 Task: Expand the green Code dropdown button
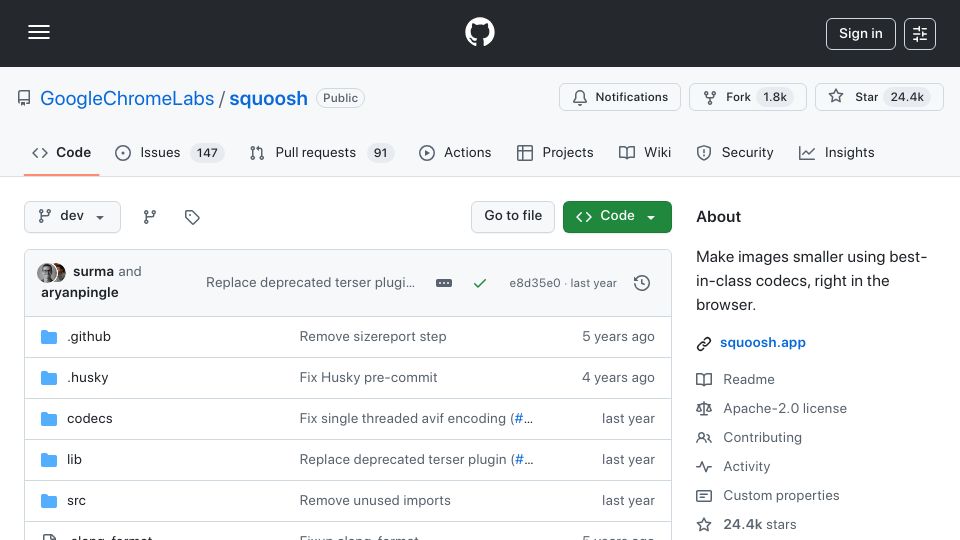(617, 217)
